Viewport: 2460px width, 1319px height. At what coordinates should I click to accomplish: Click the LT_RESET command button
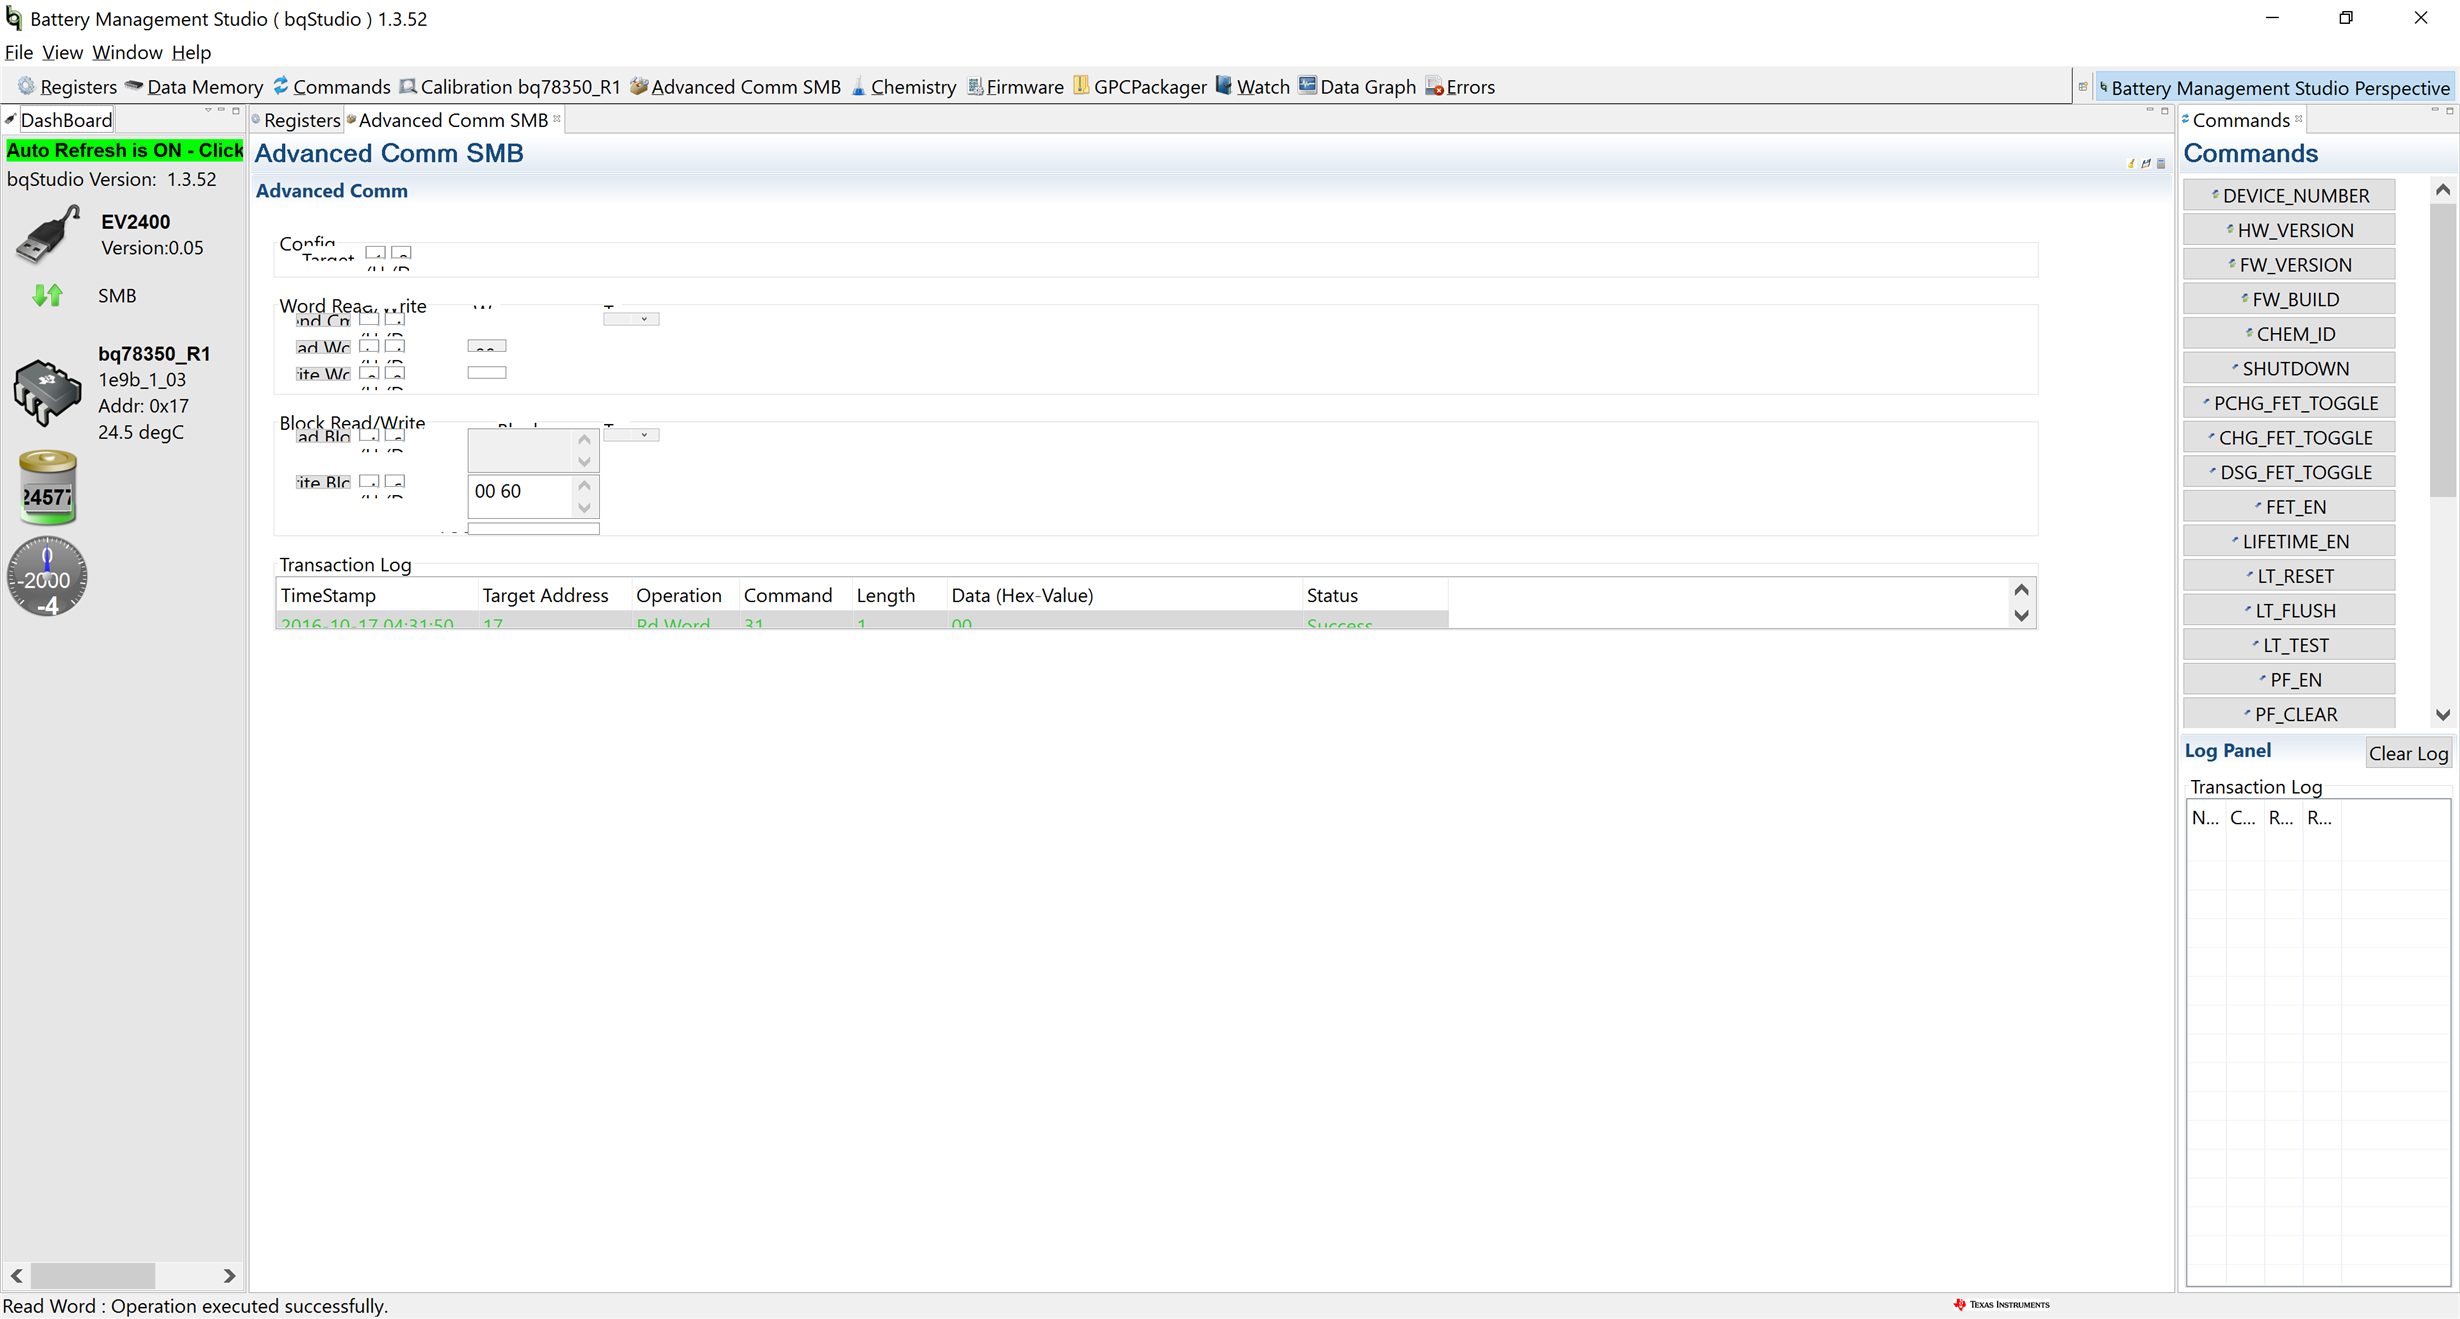point(2289,576)
